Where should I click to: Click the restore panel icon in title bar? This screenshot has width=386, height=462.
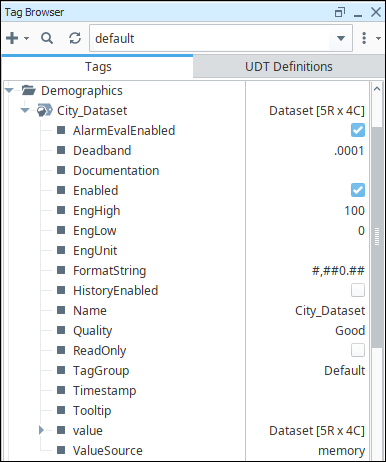tap(340, 12)
